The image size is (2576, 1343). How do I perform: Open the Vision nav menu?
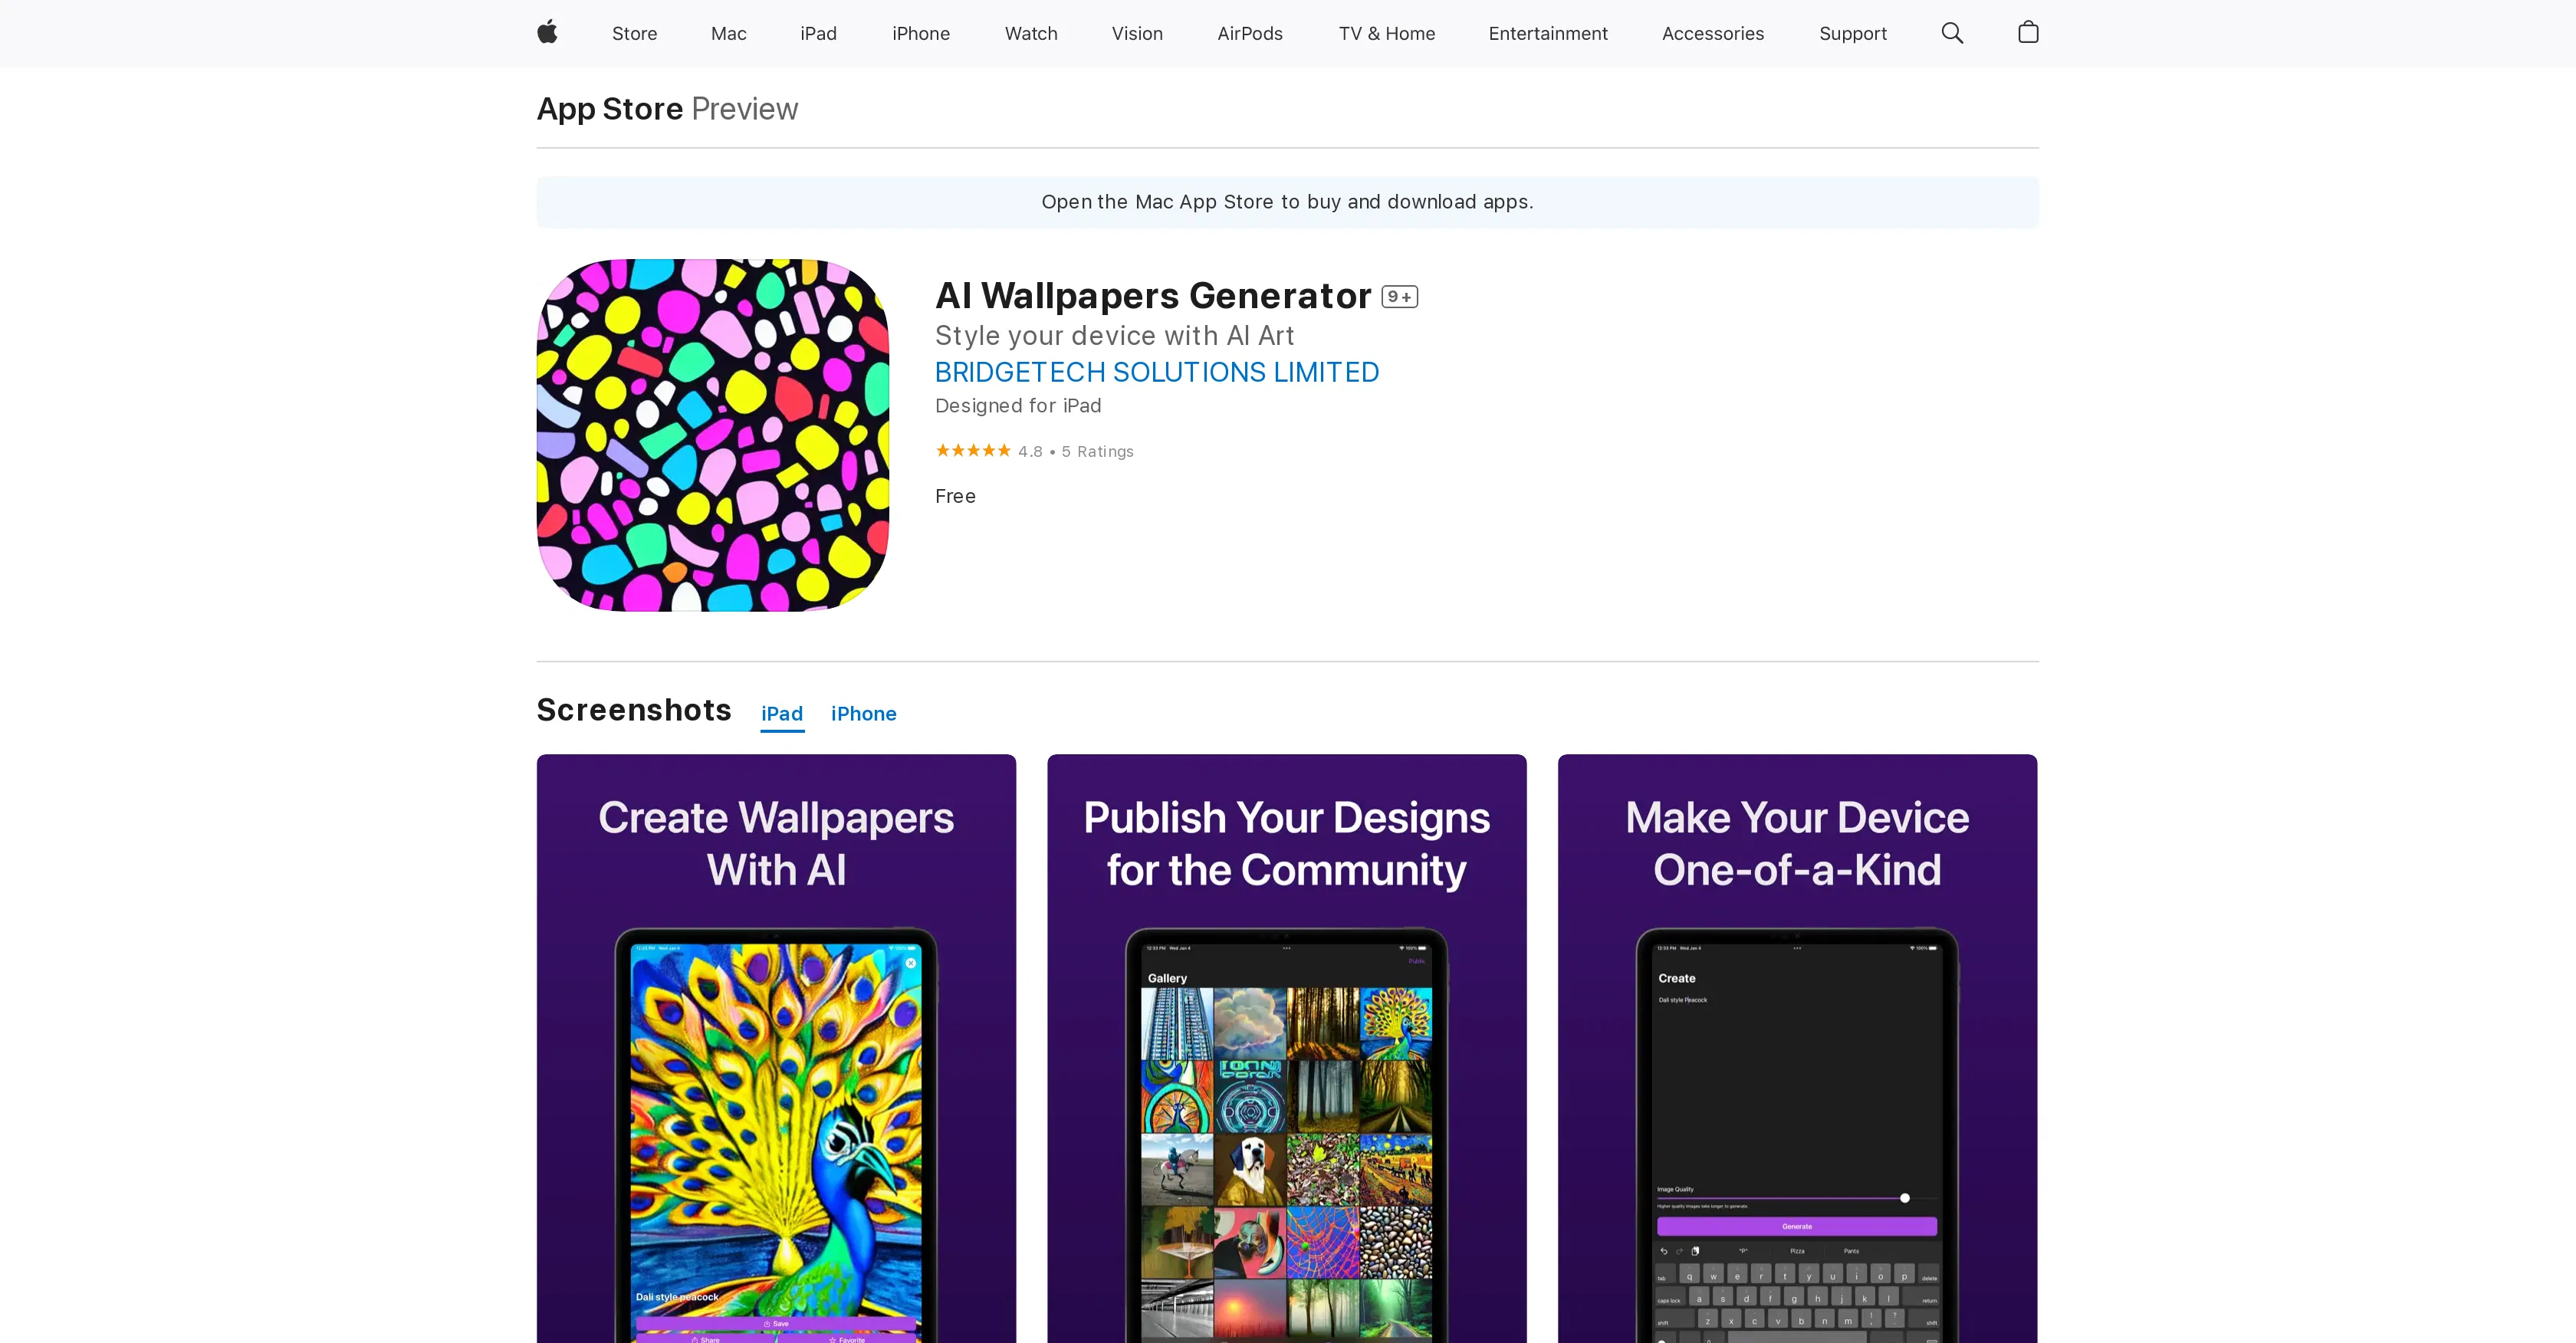click(x=1137, y=33)
